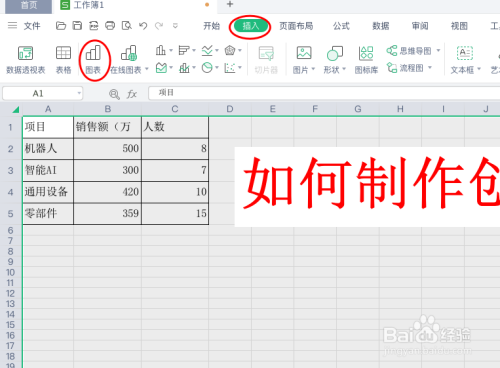
Task: Switch to the 页面布局 tab
Action: tap(296, 26)
